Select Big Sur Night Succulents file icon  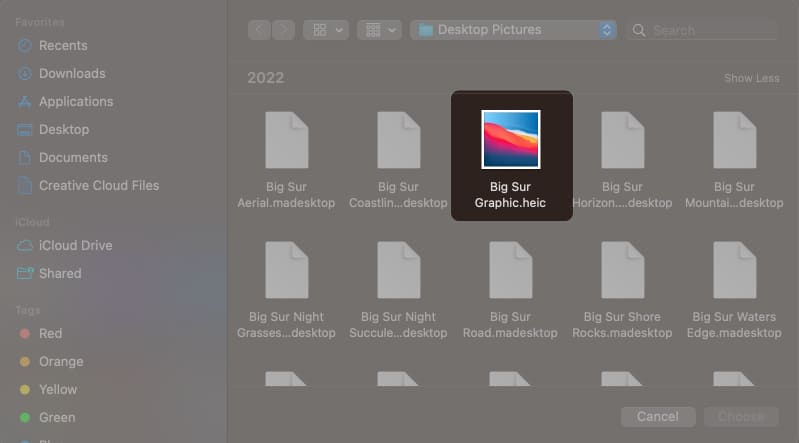coord(399,270)
